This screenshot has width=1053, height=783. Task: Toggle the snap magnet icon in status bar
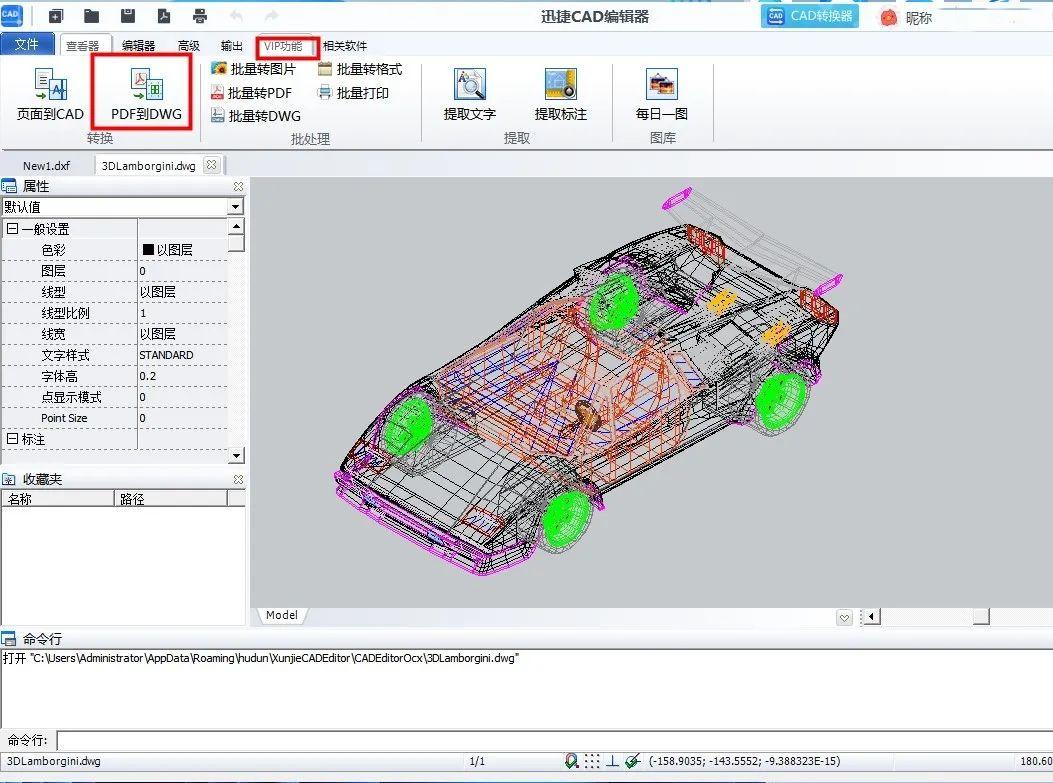click(571, 761)
